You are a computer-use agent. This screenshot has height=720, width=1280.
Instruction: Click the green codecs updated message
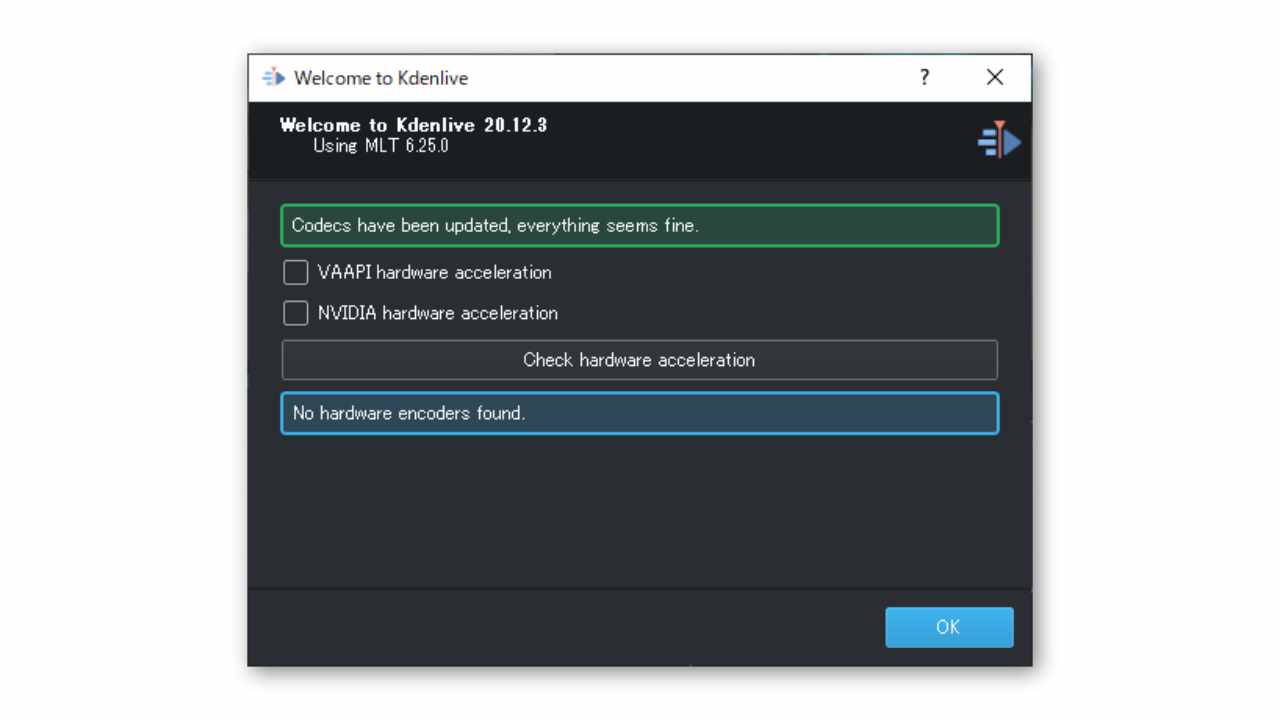tap(639, 225)
